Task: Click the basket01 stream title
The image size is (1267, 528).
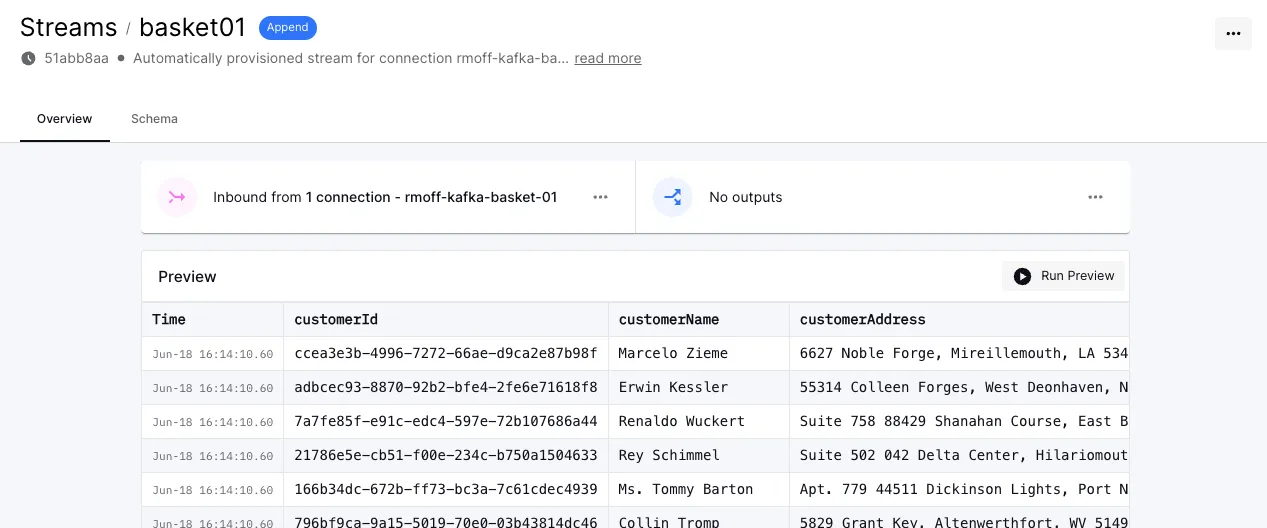Action: tap(193, 27)
